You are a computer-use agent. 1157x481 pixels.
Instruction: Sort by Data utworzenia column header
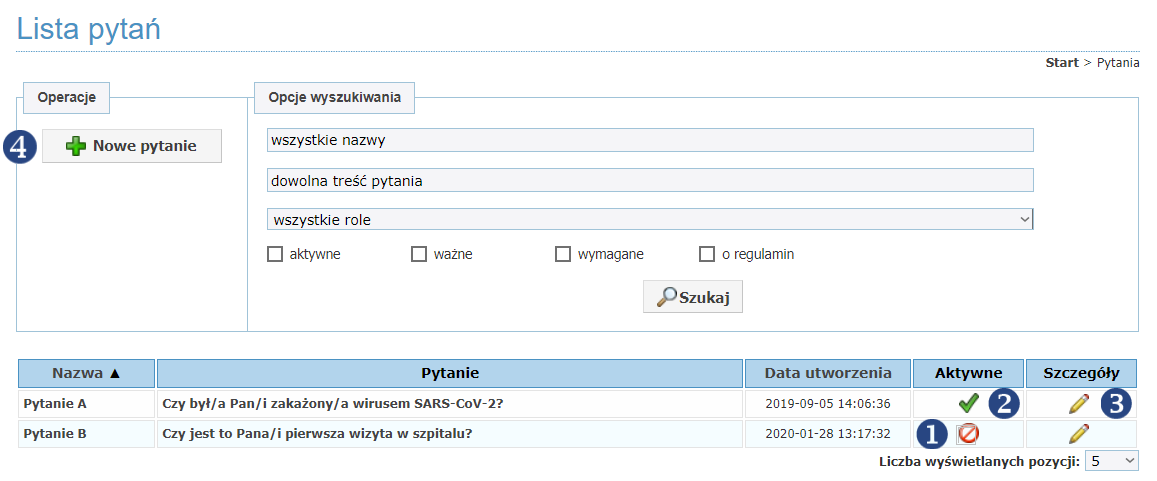tap(828, 373)
